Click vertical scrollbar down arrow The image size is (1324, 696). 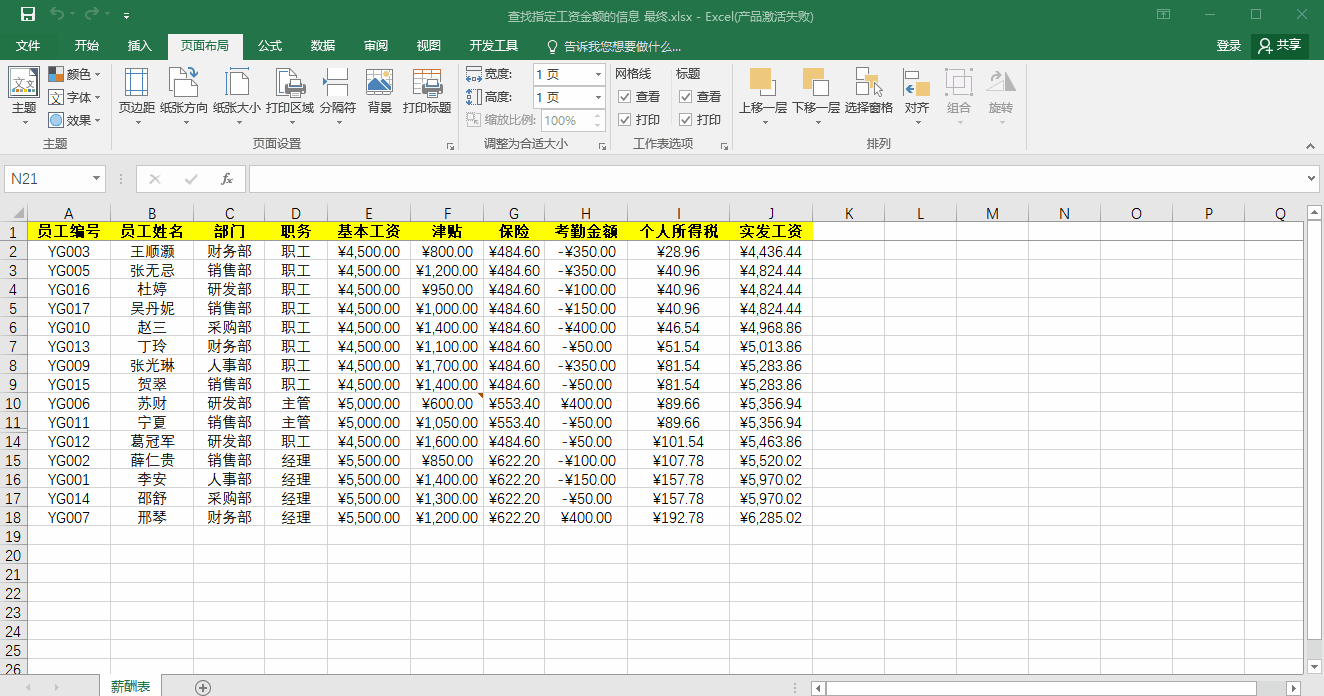1314,666
